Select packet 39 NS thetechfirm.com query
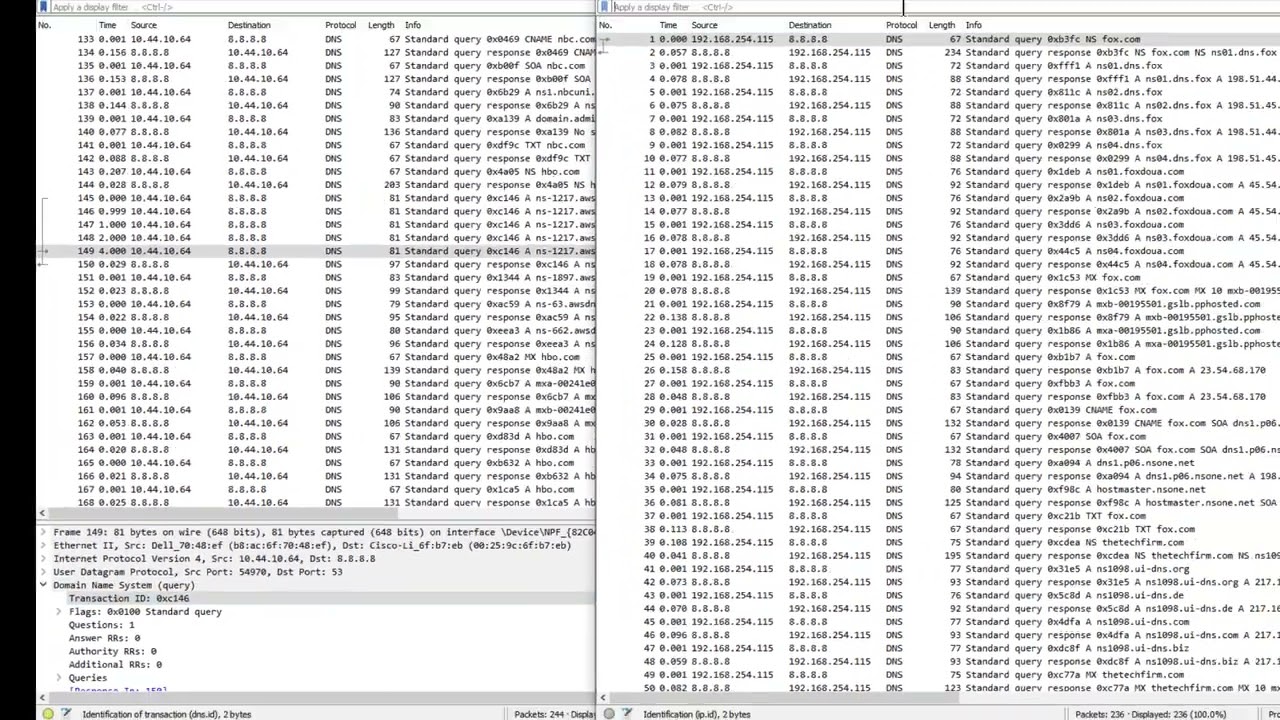Screen dimensions: 1280x720 pos(940,542)
